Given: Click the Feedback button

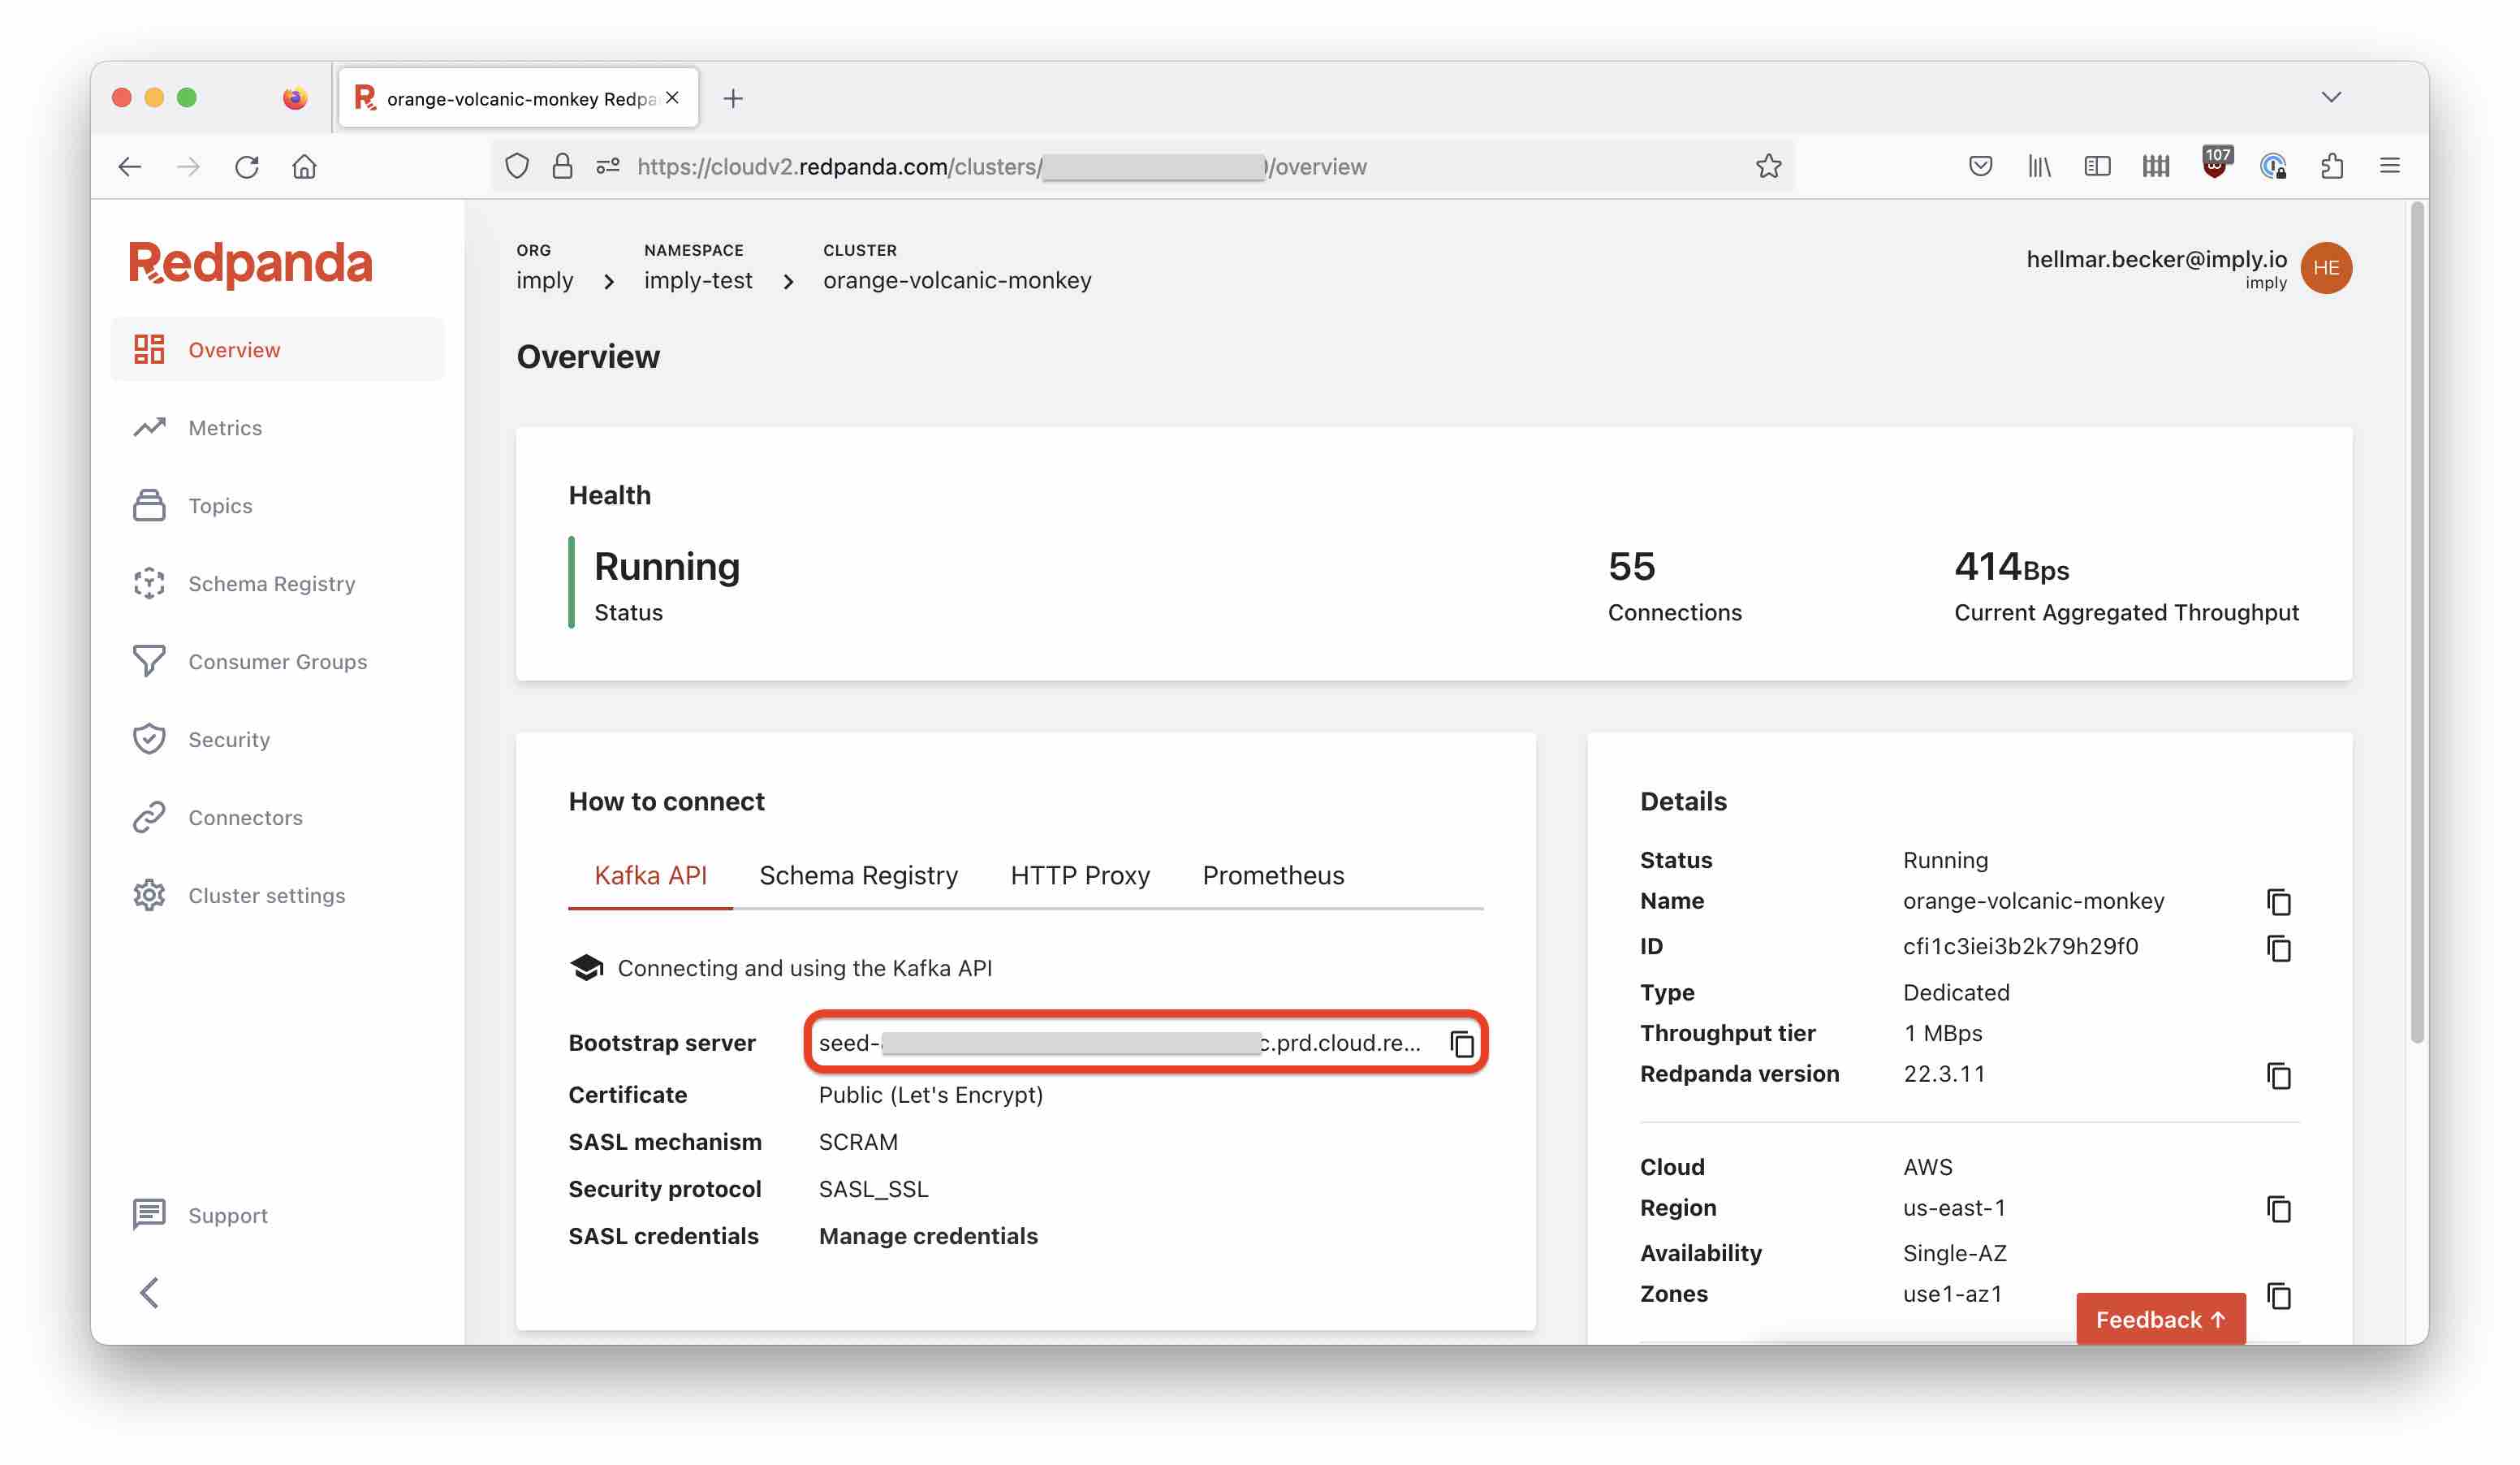Looking at the screenshot, I should [x=2160, y=1319].
